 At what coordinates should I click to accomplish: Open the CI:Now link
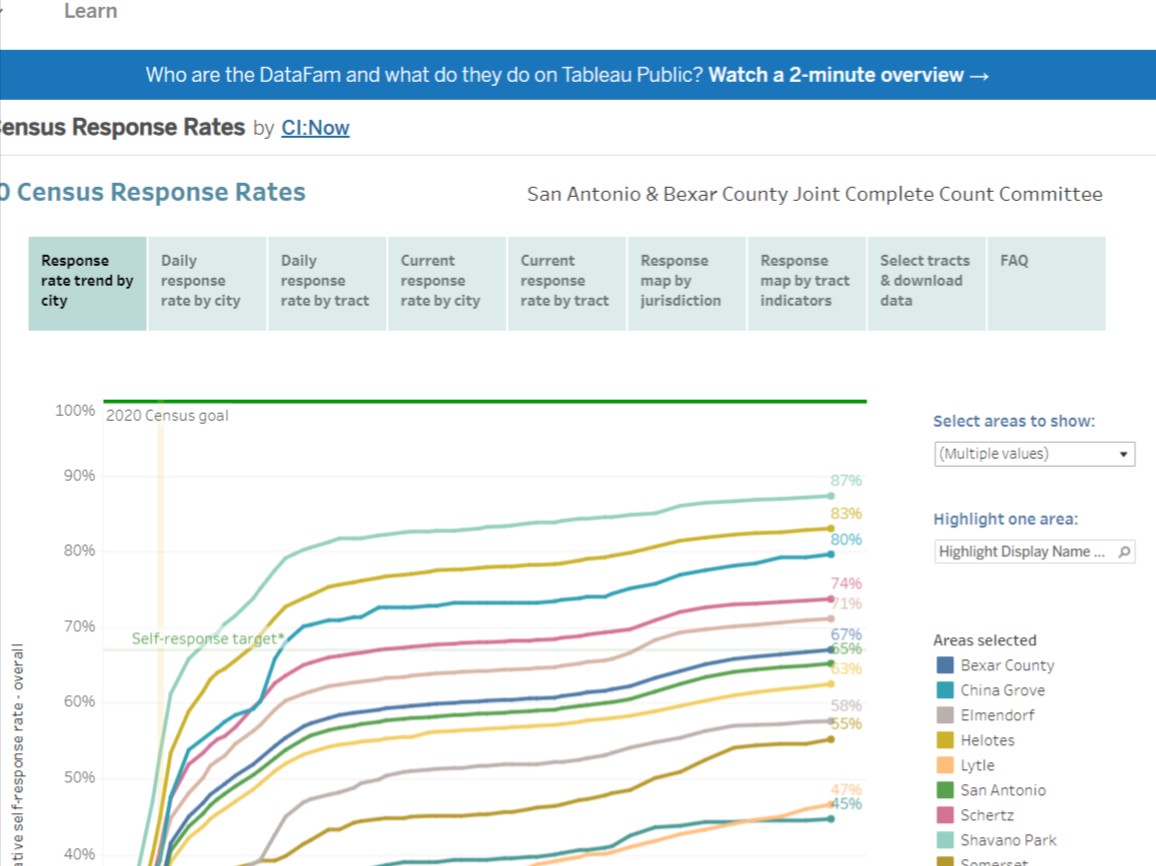pyautogui.click(x=315, y=127)
